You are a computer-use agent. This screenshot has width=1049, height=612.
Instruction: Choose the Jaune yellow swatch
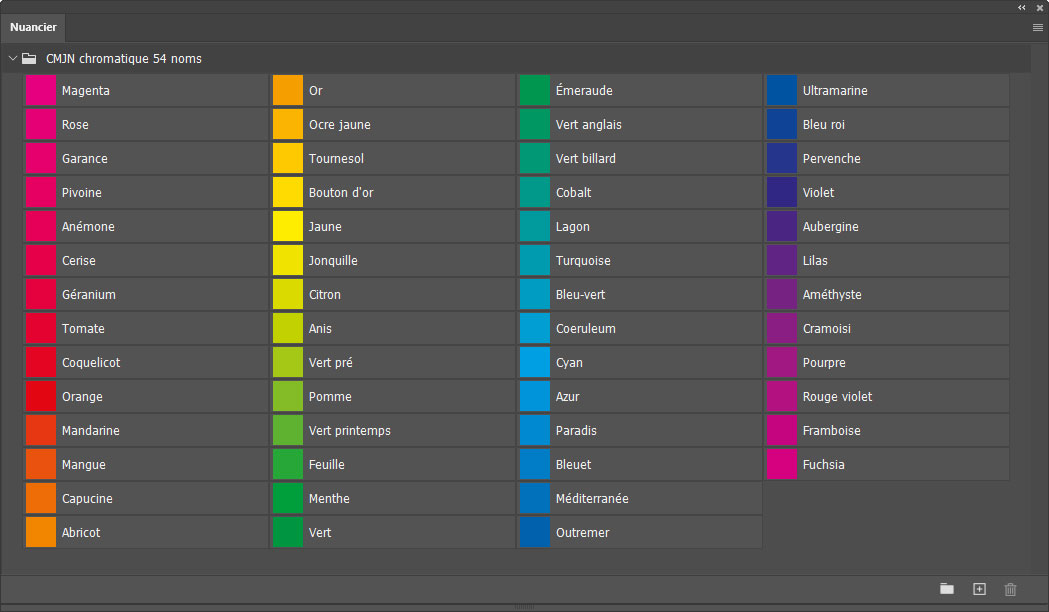click(288, 227)
